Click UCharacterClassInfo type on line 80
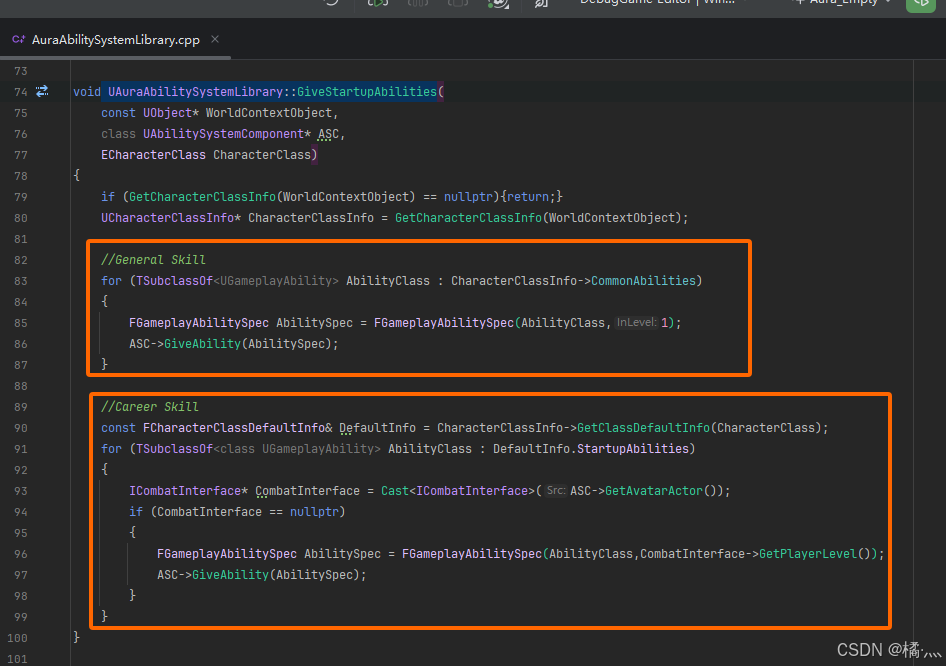This screenshot has height=666, width=946. click(167, 218)
